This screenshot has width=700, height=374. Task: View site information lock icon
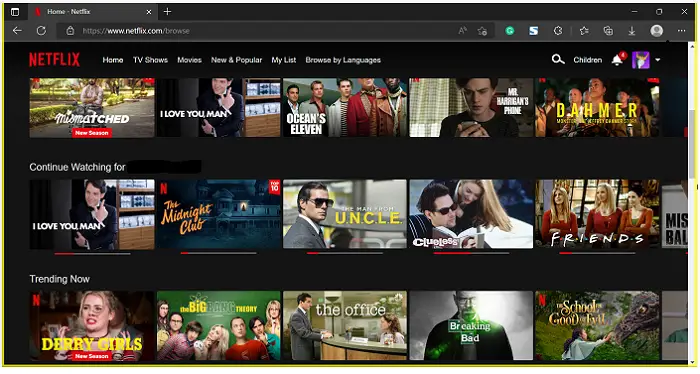coord(70,31)
